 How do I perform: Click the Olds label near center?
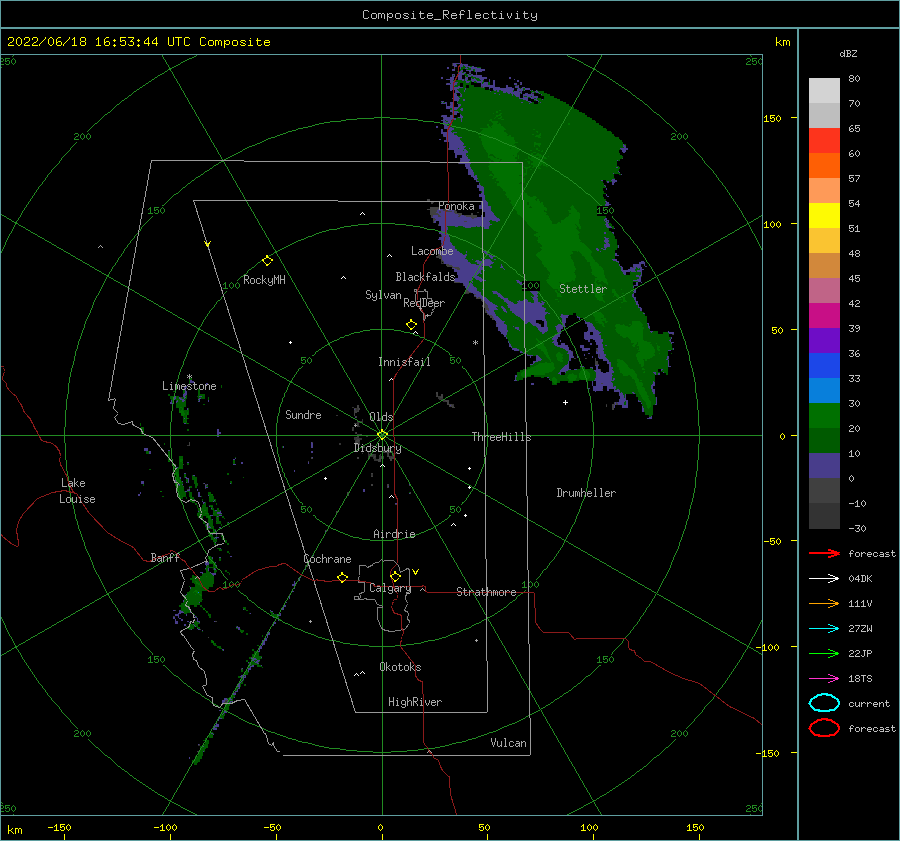381,417
